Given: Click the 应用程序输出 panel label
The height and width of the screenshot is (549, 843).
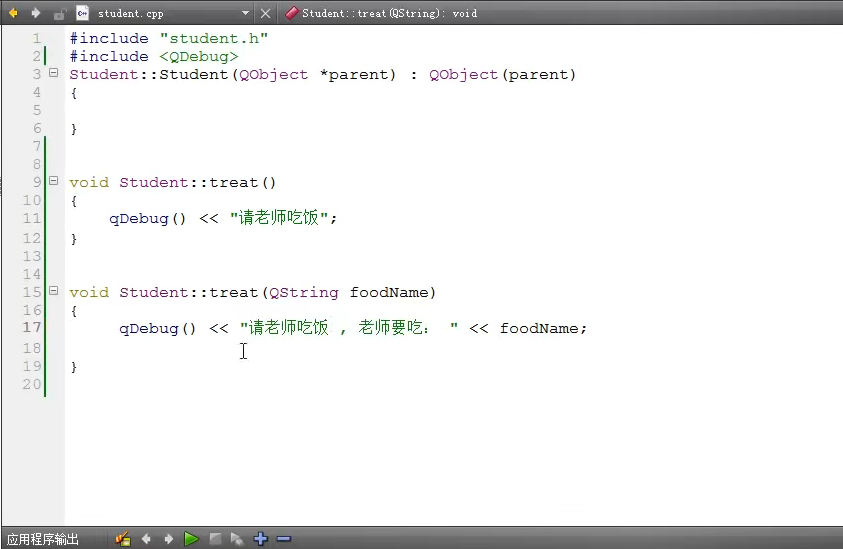Looking at the screenshot, I should coord(43,539).
